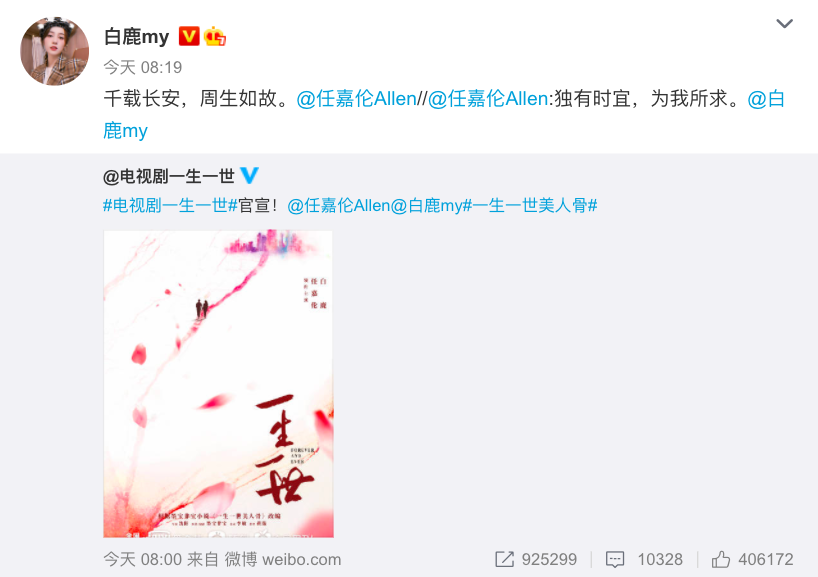This screenshot has width=818, height=577.
Task: Open @电视剧一生一世 reposted account name
Action: (169, 176)
